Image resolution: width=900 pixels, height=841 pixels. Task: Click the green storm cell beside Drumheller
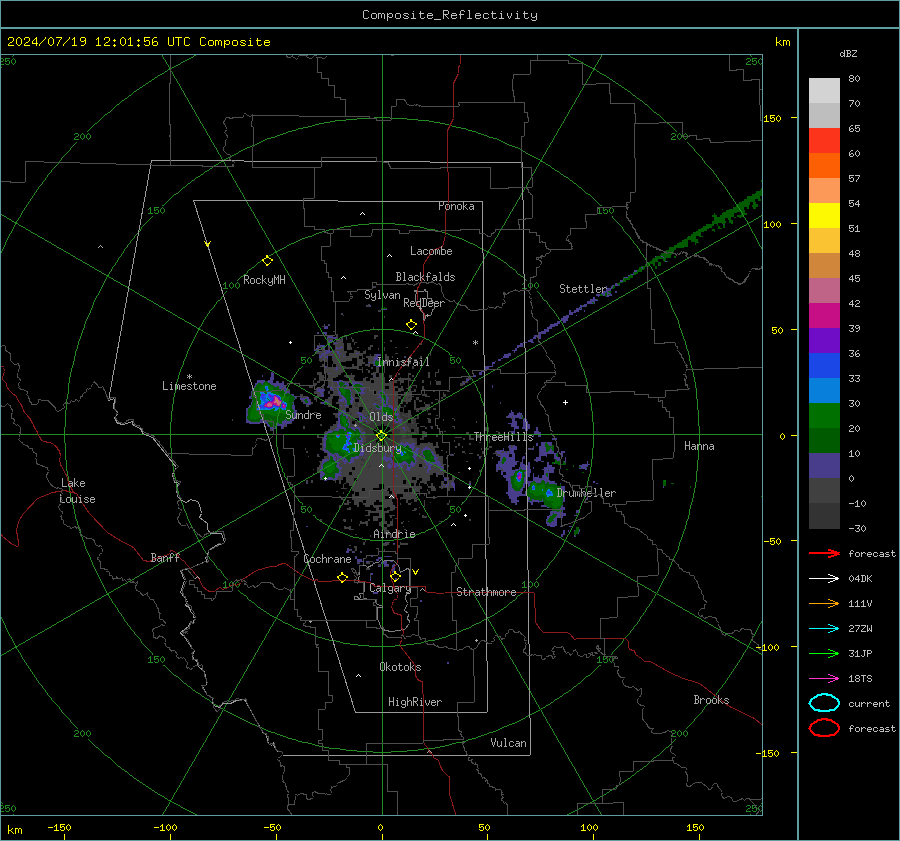point(545,493)
